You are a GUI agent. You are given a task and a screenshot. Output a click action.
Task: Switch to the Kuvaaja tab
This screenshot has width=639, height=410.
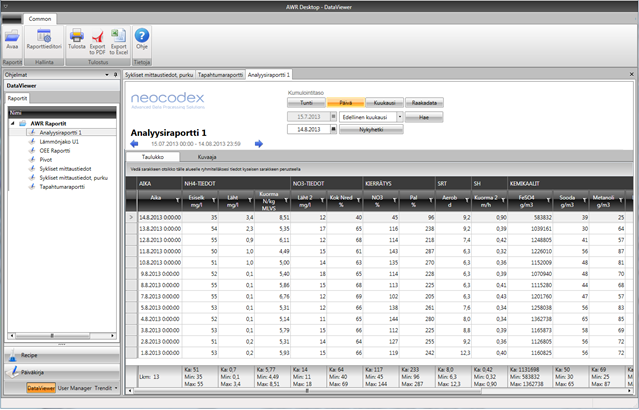pyautogui.click(x=207, y=157)
